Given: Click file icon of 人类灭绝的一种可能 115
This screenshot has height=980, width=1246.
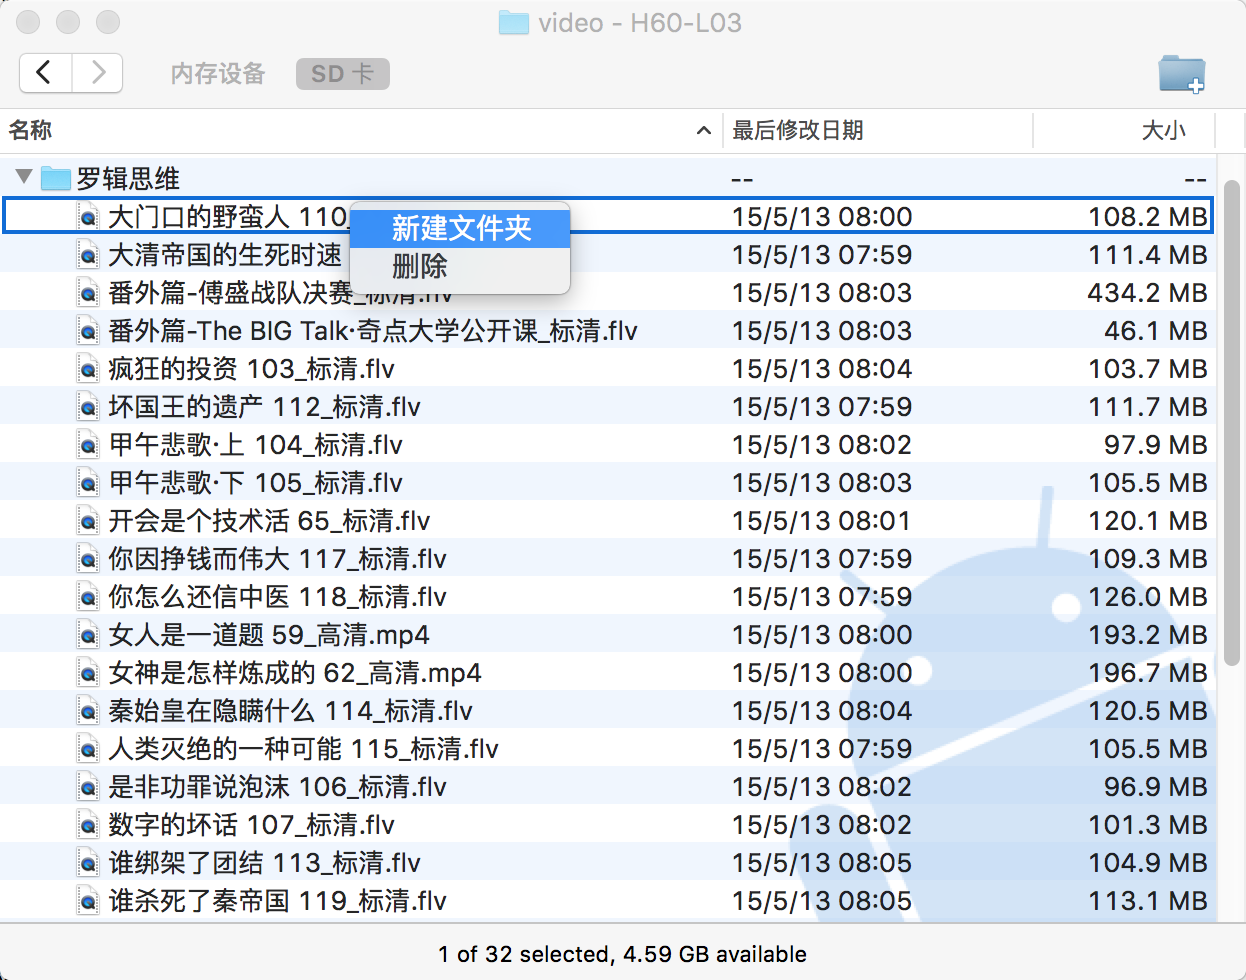Looking at the screenshot, I should (x=89, y=749).
